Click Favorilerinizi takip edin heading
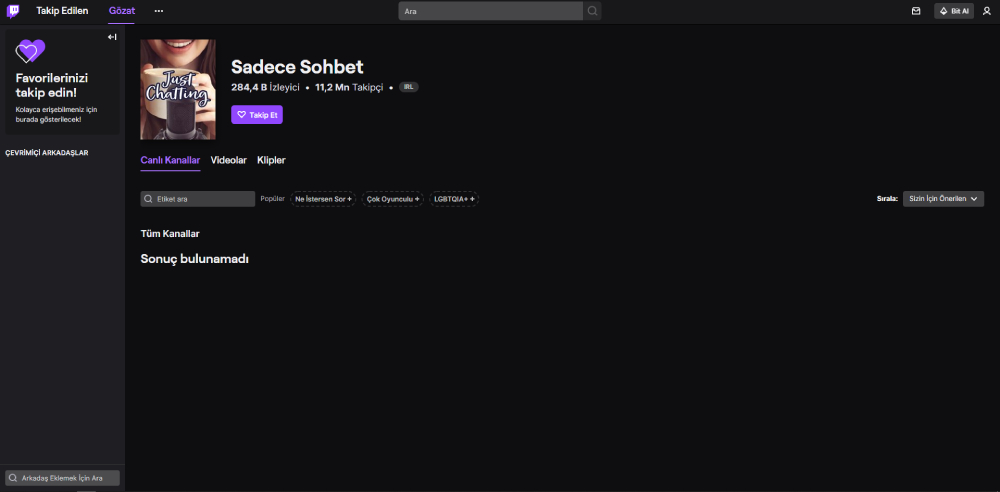 tap(52, 84)
